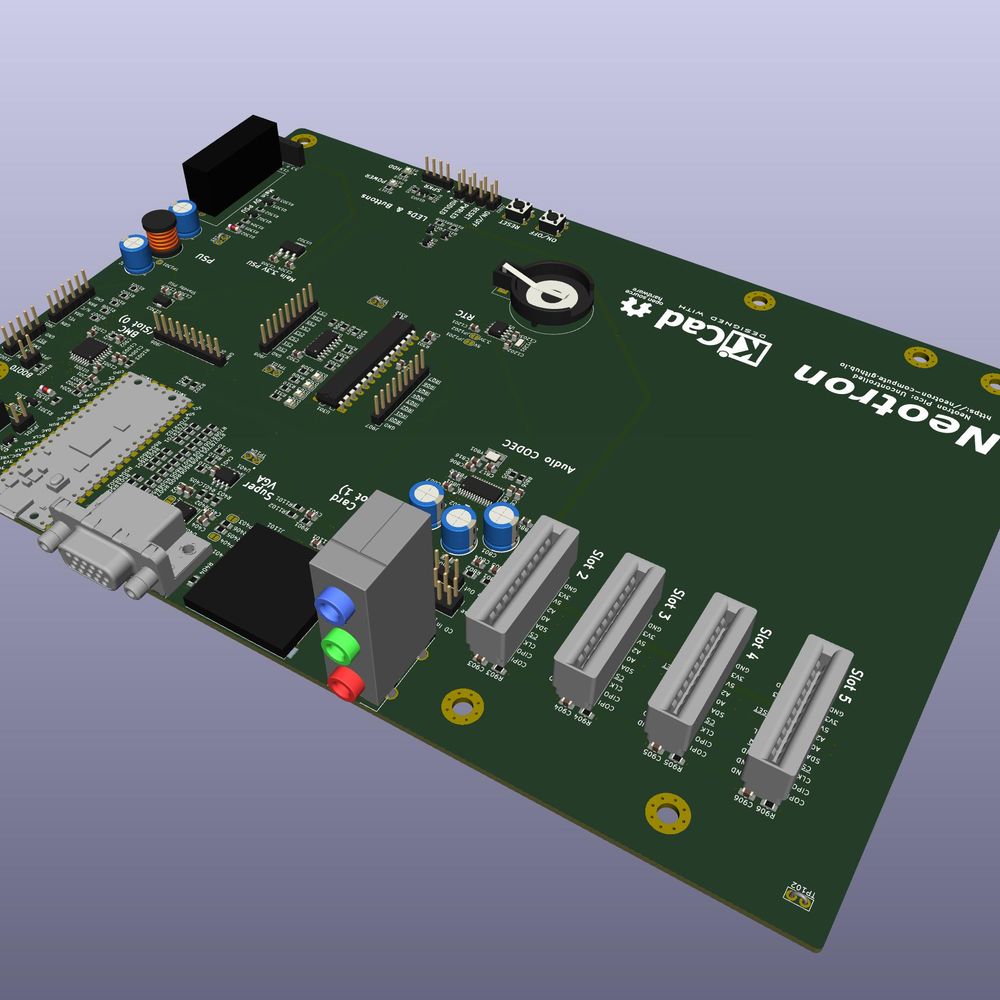Click the "Neotron" silkscreen title
1000x1000 pixels.
click(x=896, y=408)
